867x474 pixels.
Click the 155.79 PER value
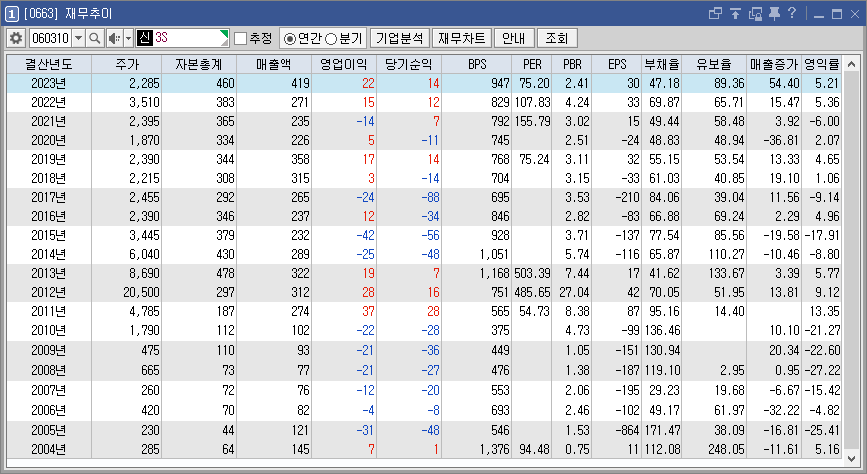tap(532, 121)
